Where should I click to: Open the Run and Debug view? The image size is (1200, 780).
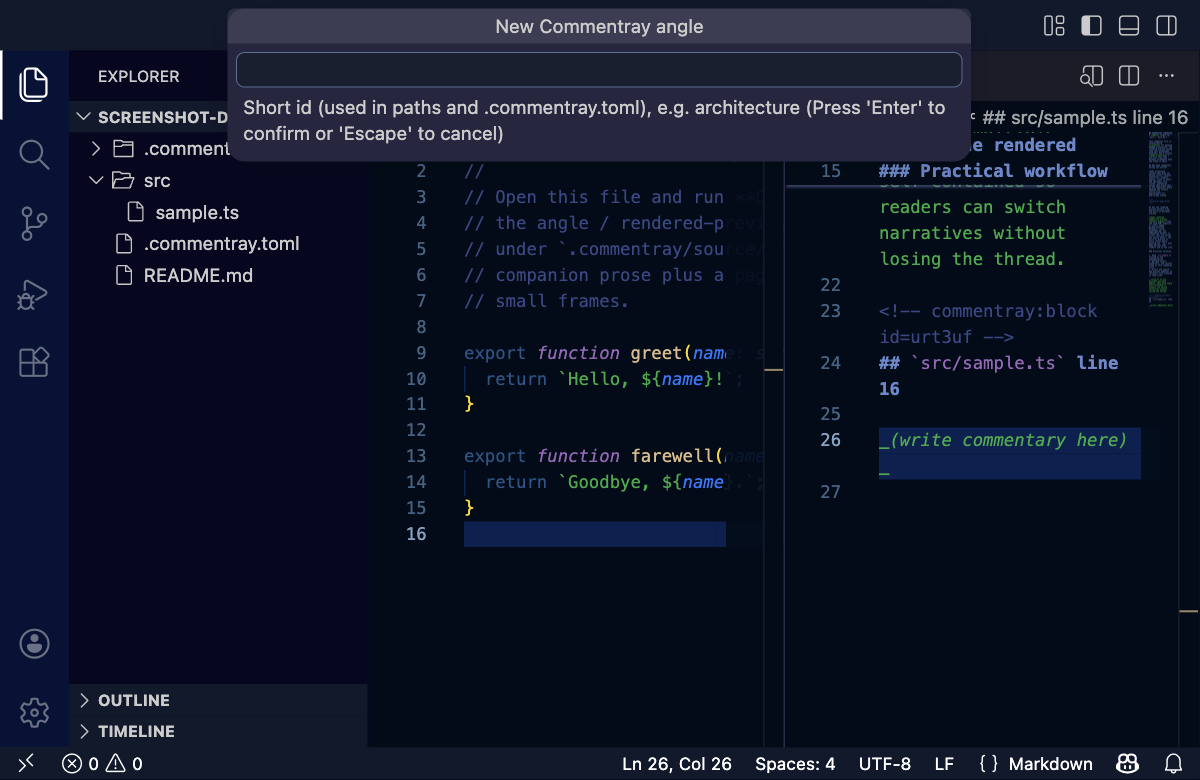pyautogui.click(x=34, y=294)
